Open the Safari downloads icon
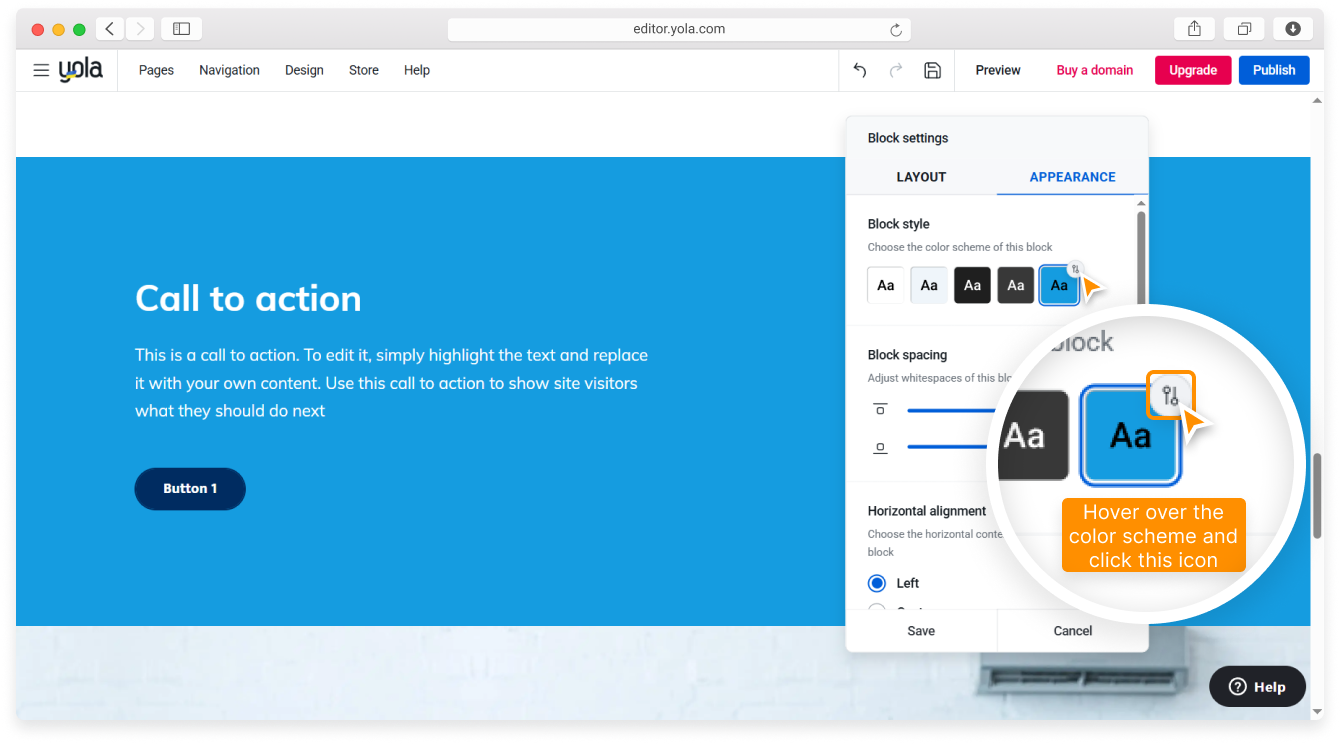Viewport: 1340px width, 744px height. tap(1292, 29)
